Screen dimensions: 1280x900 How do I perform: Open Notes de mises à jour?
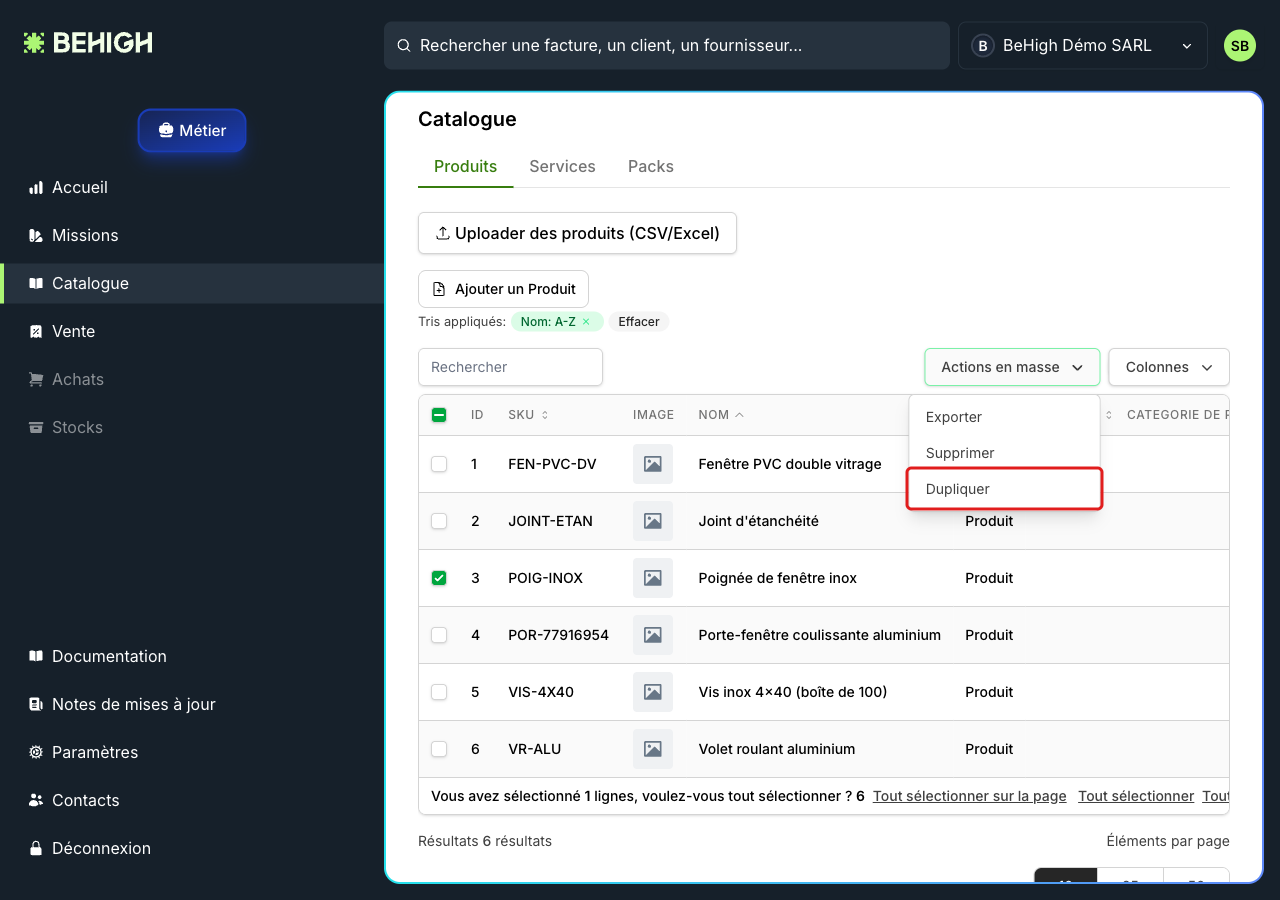pyautogui.click(x=192, y=704)
